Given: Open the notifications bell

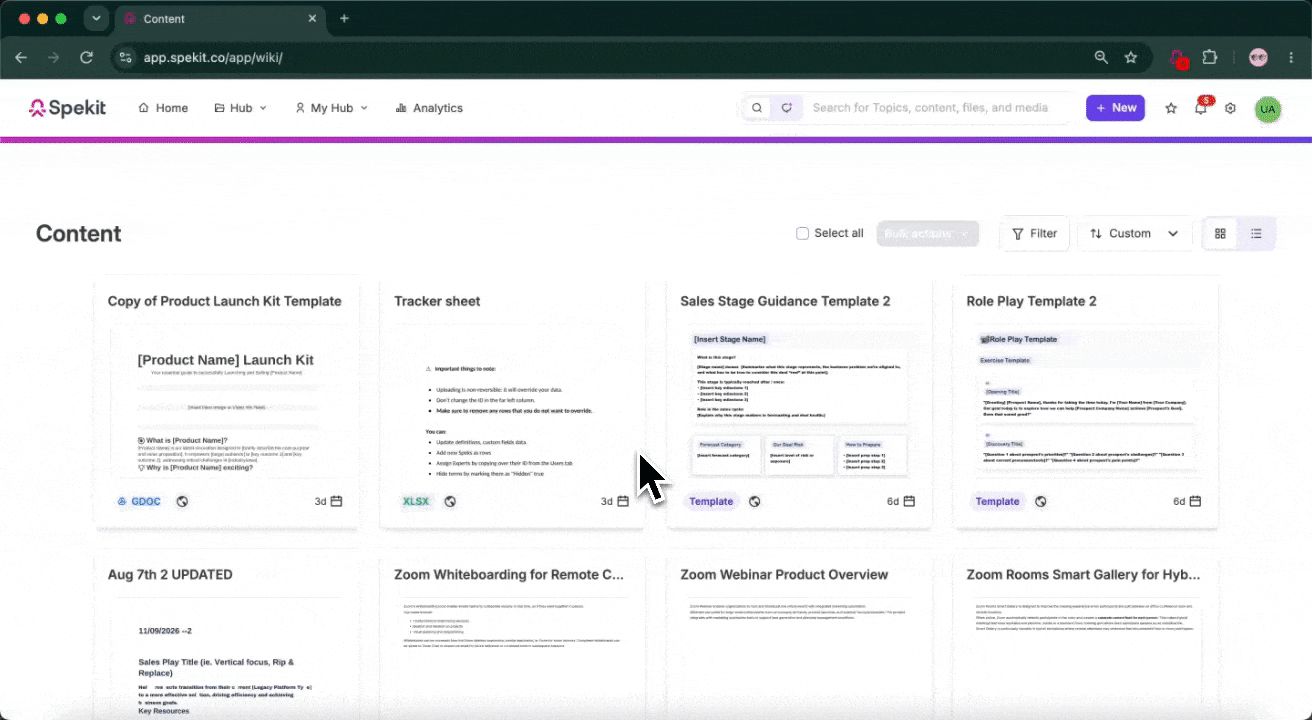Looking at the screenshot, I should [1201, 108].
